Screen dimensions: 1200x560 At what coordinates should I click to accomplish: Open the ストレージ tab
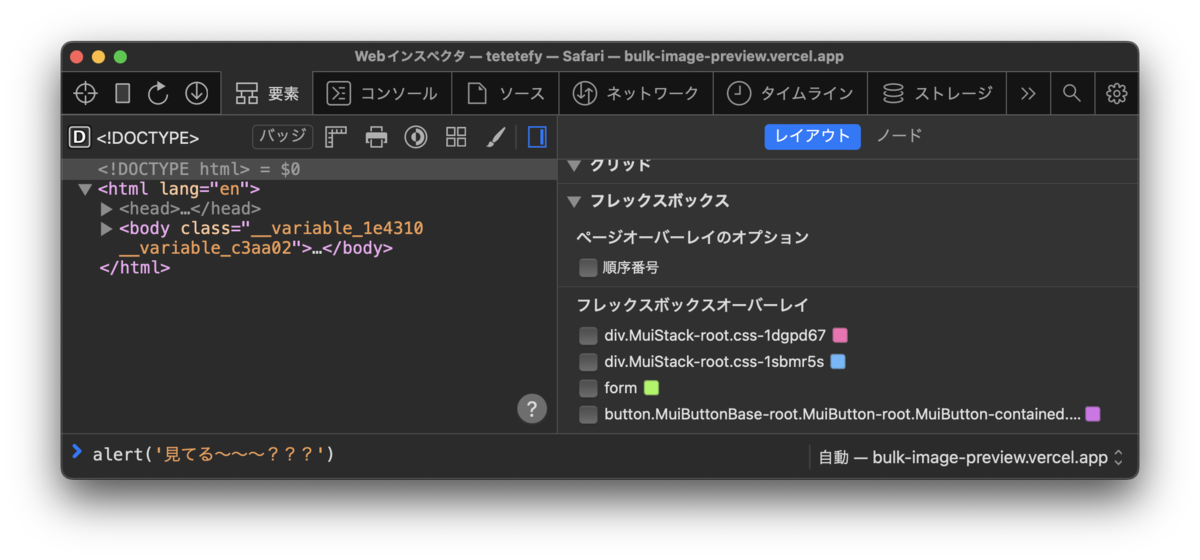coord(937,93)
